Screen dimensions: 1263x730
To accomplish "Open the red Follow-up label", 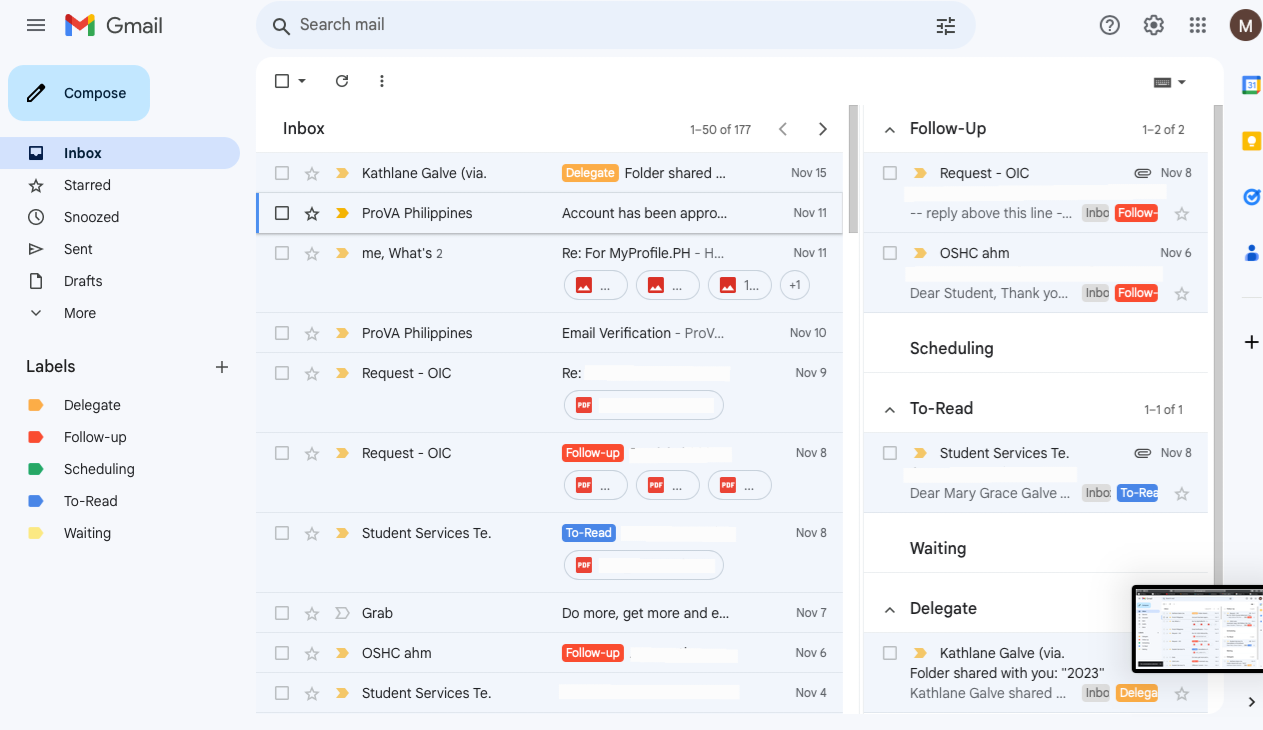I will [x=95, y=437].
